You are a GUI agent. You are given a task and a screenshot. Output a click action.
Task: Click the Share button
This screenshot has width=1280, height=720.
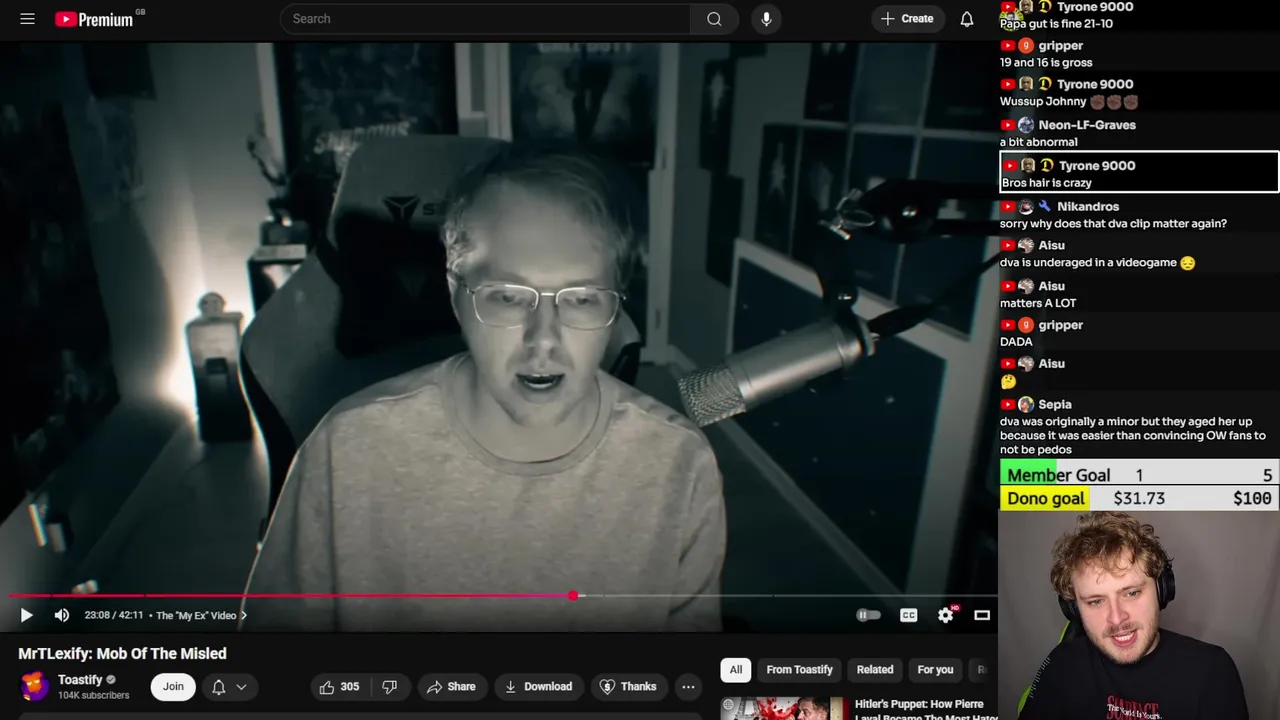pyautogui.click(x=451, y=686)
